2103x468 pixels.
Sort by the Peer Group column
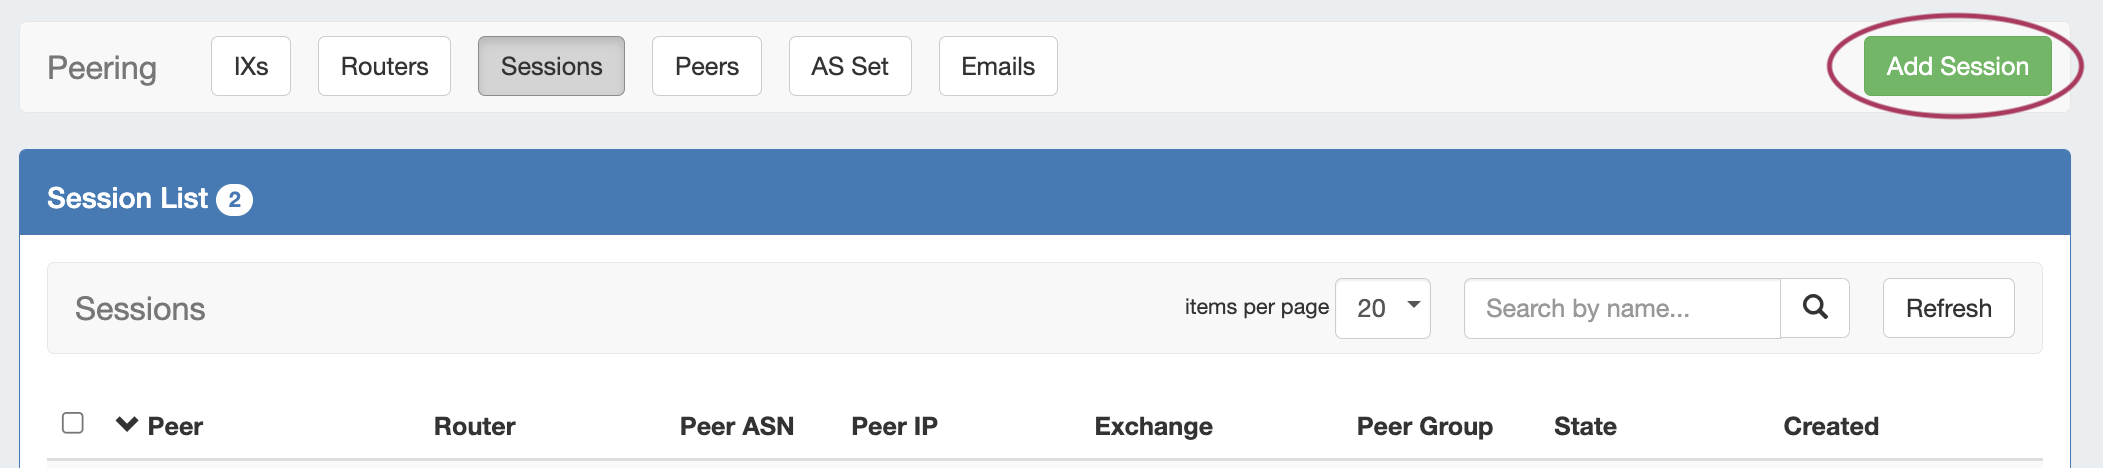click(1424, 426)
